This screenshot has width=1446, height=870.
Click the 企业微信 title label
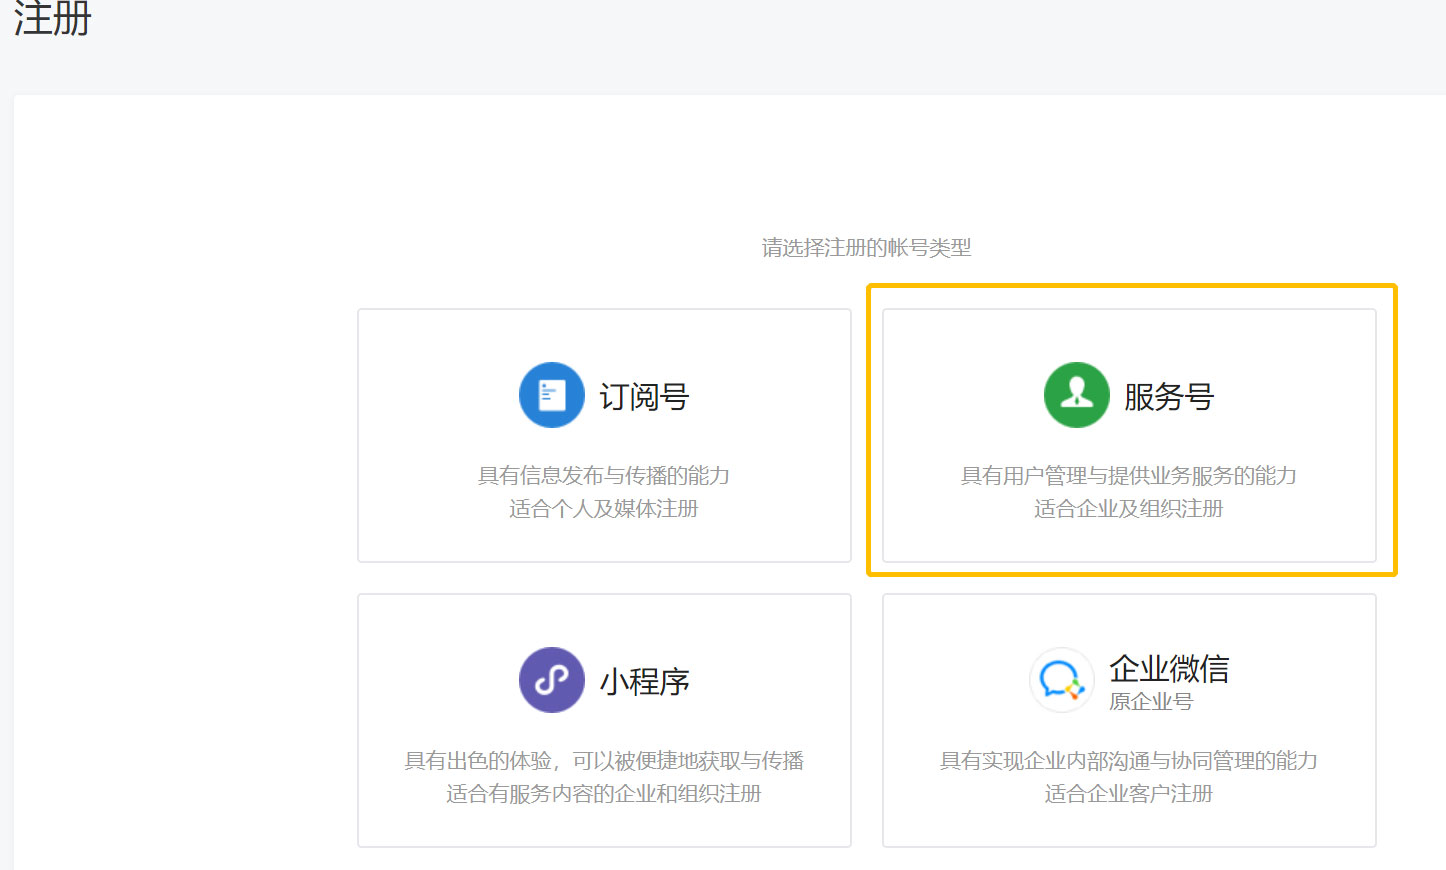coord(1170,669)
